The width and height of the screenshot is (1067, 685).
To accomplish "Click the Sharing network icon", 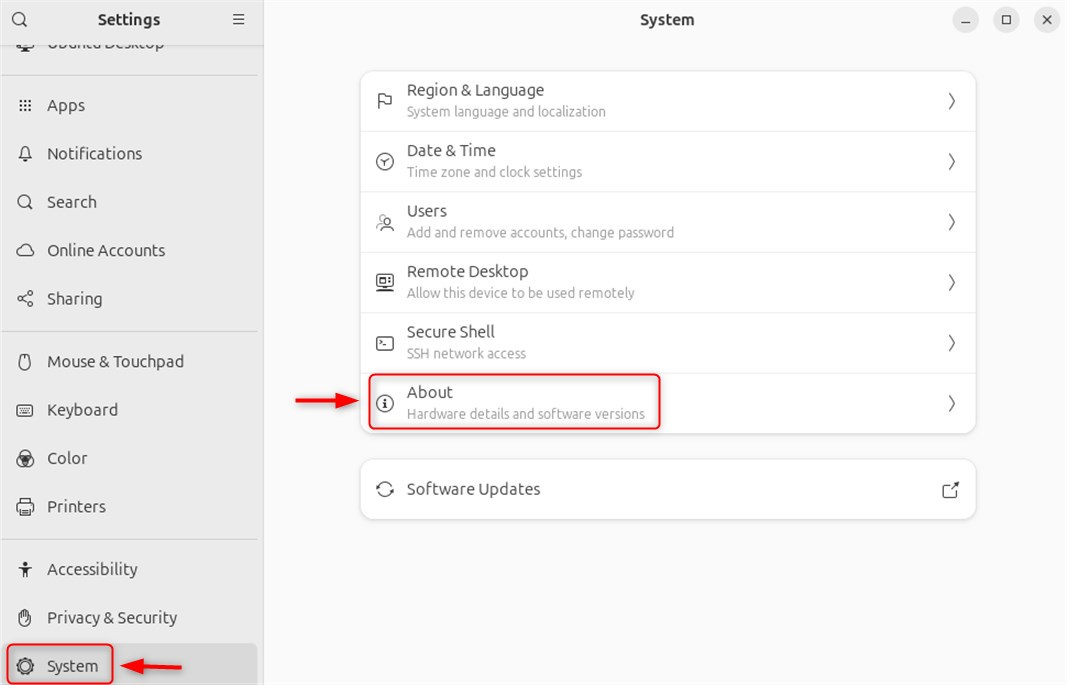I will tap(24, 298).
